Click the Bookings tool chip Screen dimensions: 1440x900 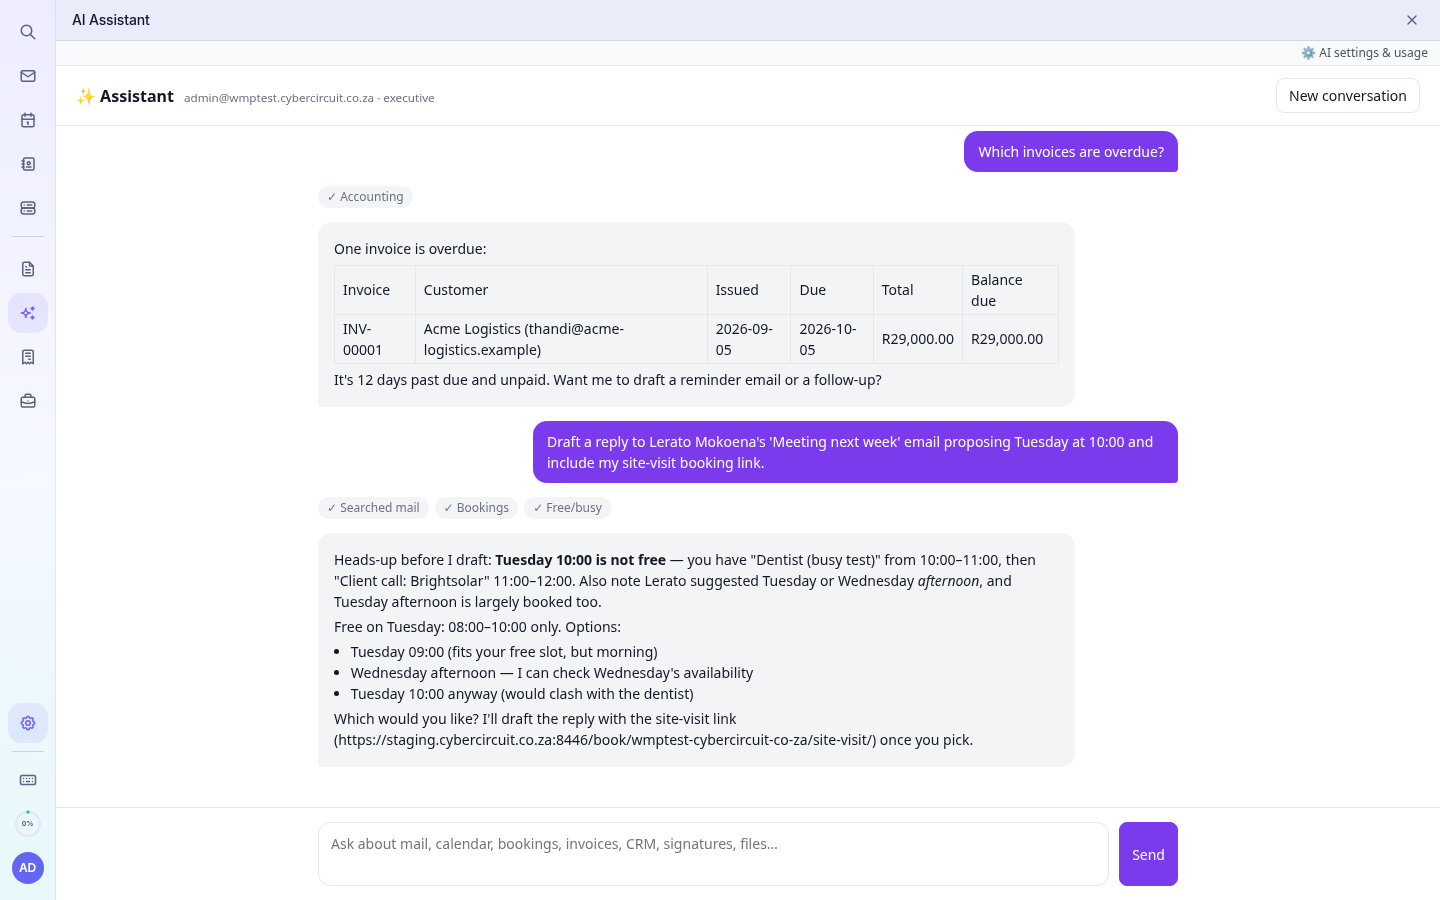coord(476,508)
